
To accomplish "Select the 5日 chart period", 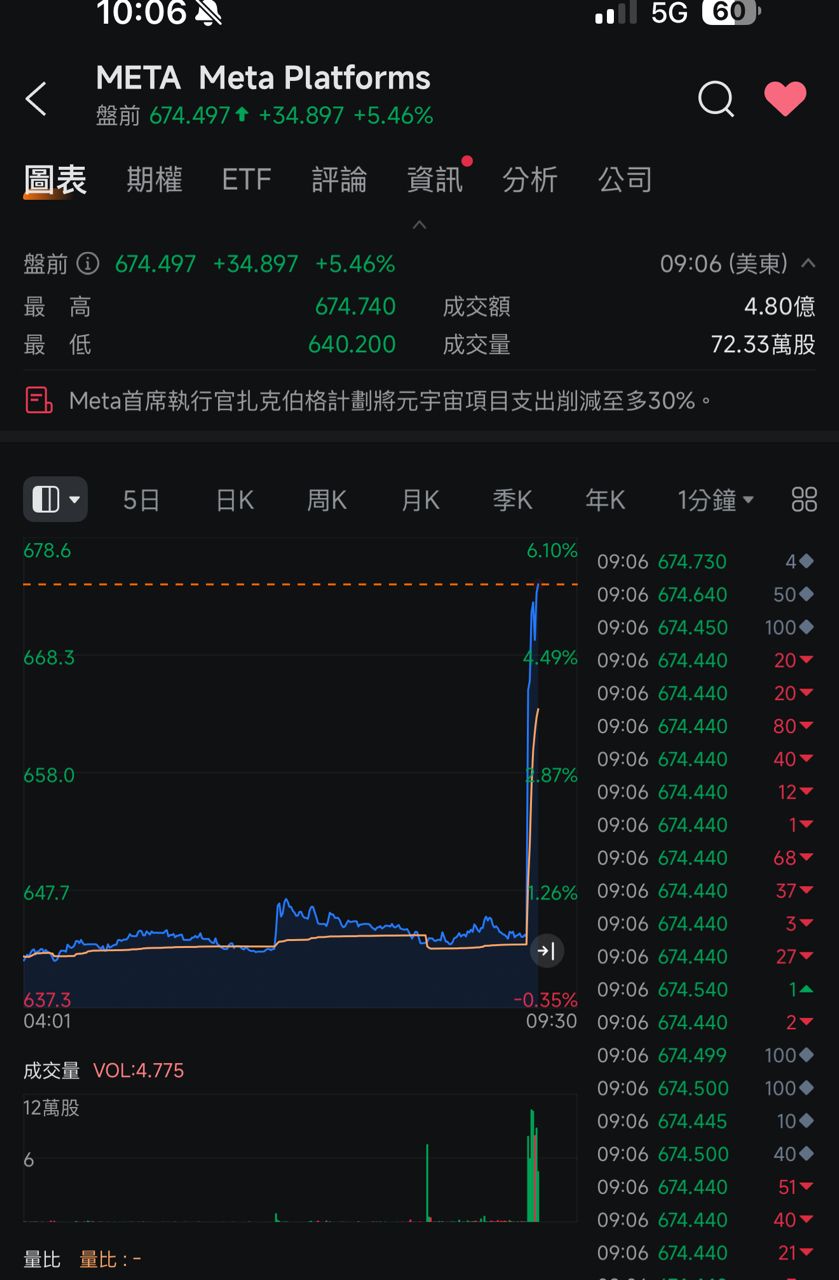I will coord(141,500).
